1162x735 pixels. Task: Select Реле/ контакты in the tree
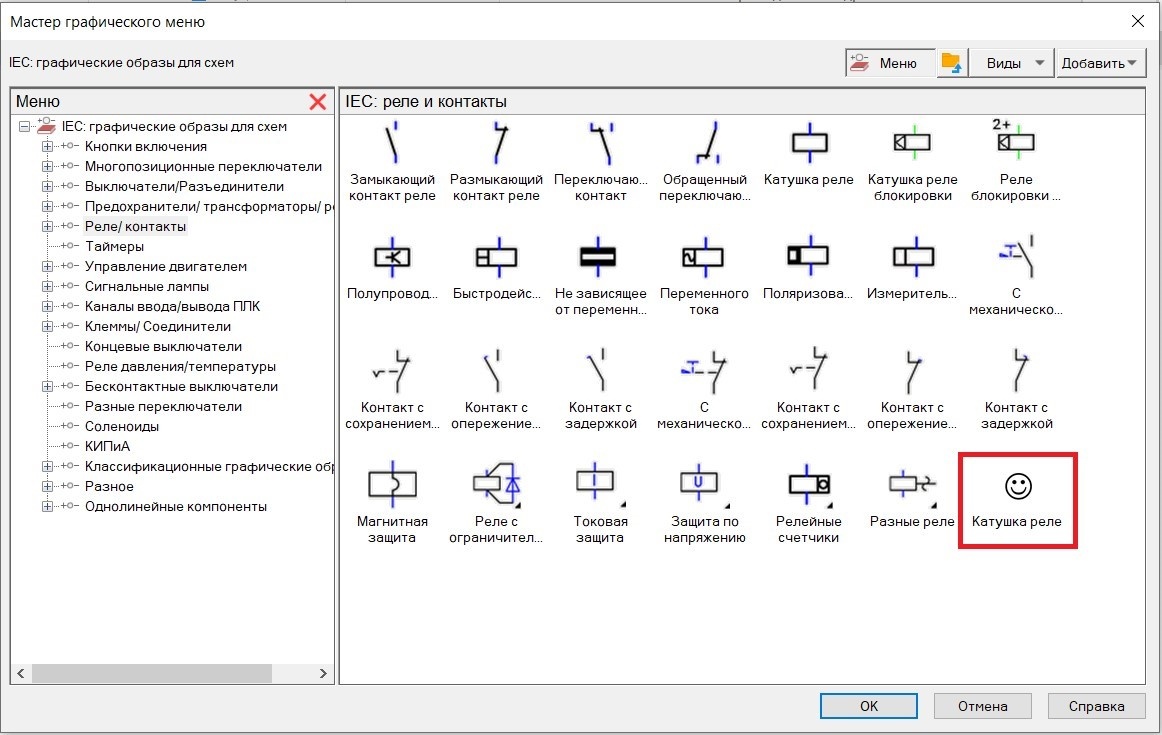135,227
